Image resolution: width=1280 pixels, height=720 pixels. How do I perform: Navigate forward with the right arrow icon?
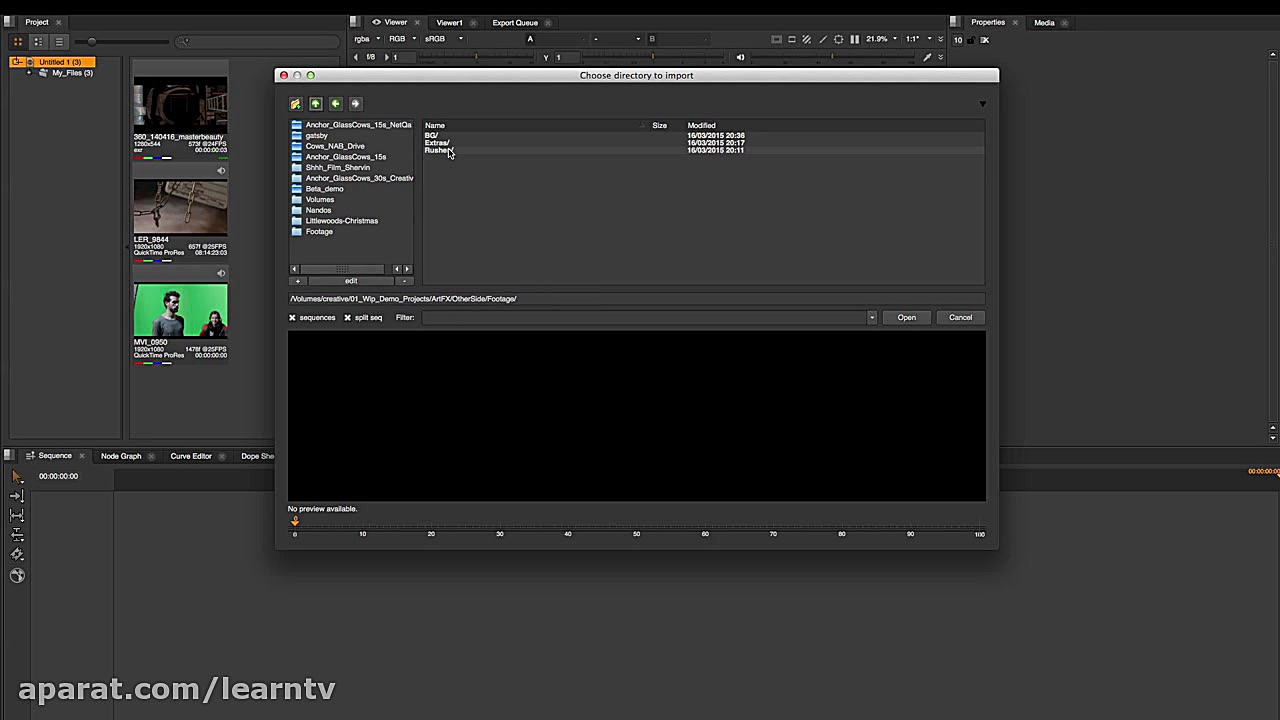click(x=355, y=104)
